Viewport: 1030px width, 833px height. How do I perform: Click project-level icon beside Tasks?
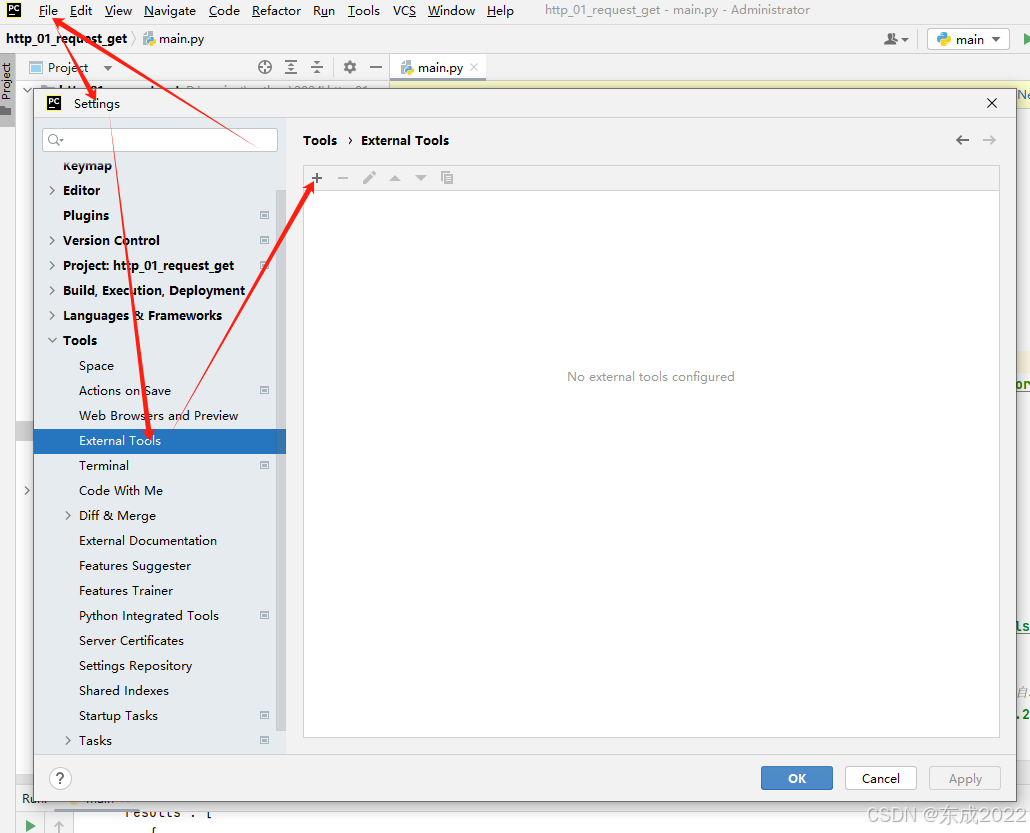pos(264,740)
